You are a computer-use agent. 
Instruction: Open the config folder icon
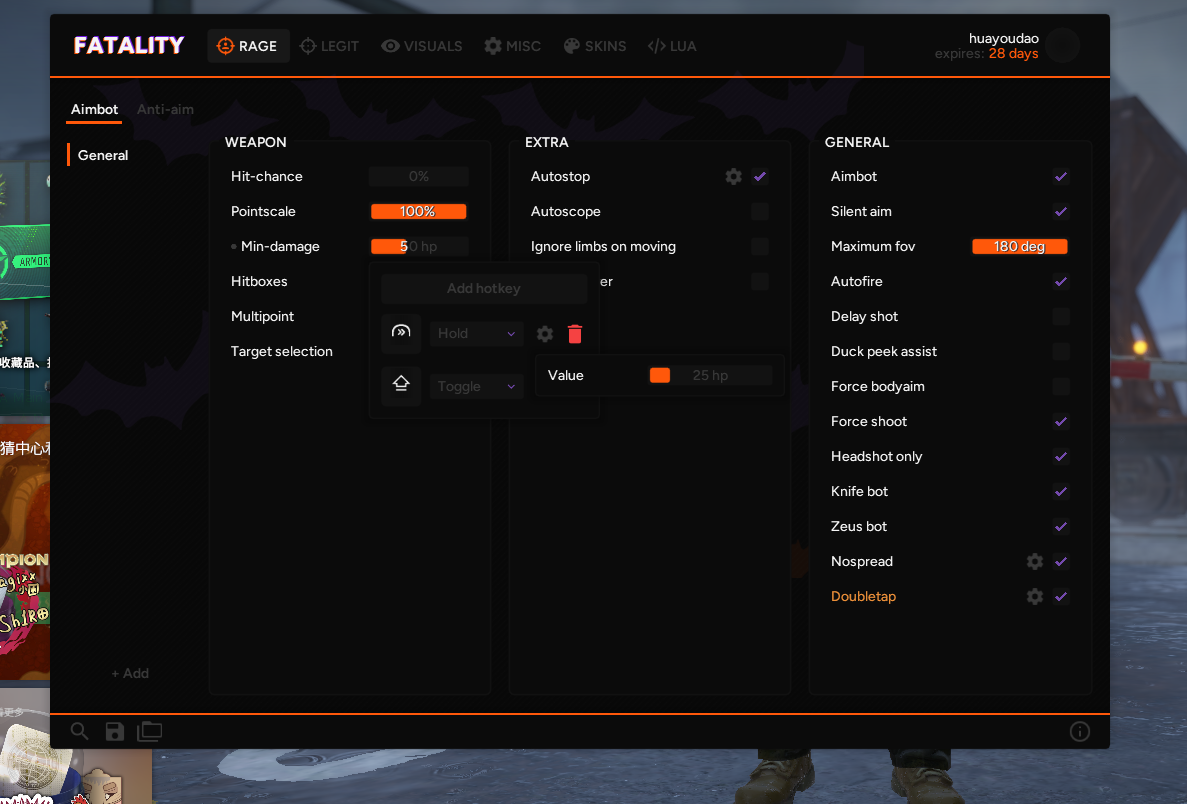pyautogui.click(x=149, y=731)
